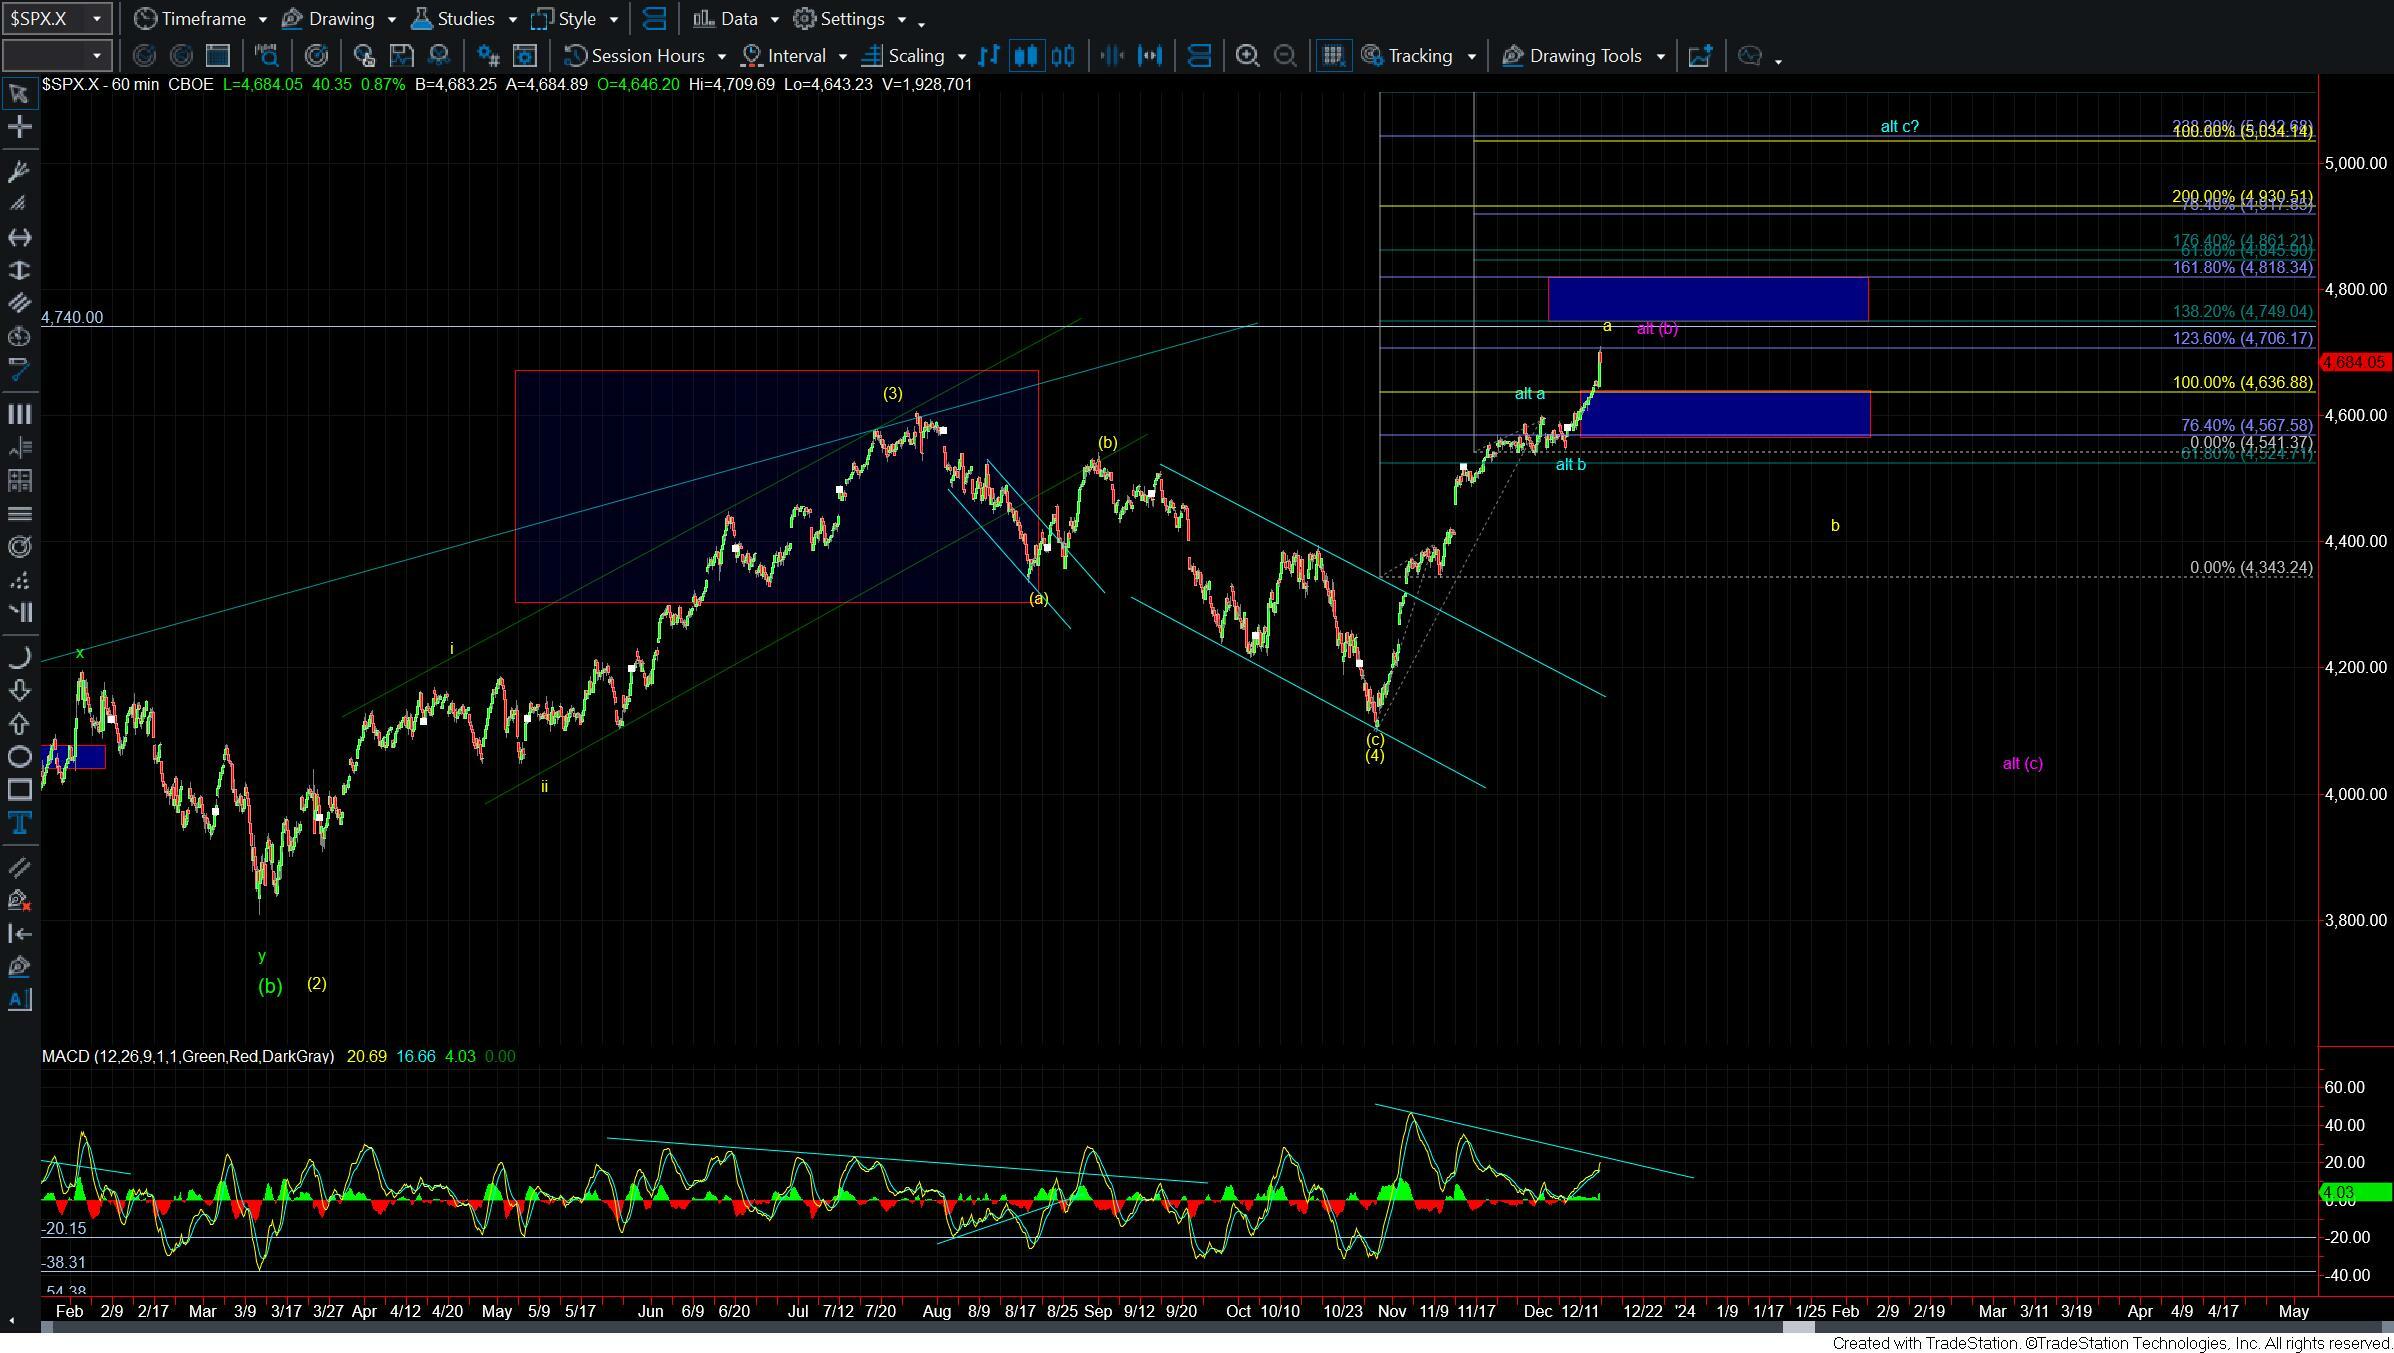
Task: Click the add chart analysis icon
Action: pyautogui.click(x=1700, y=56)
